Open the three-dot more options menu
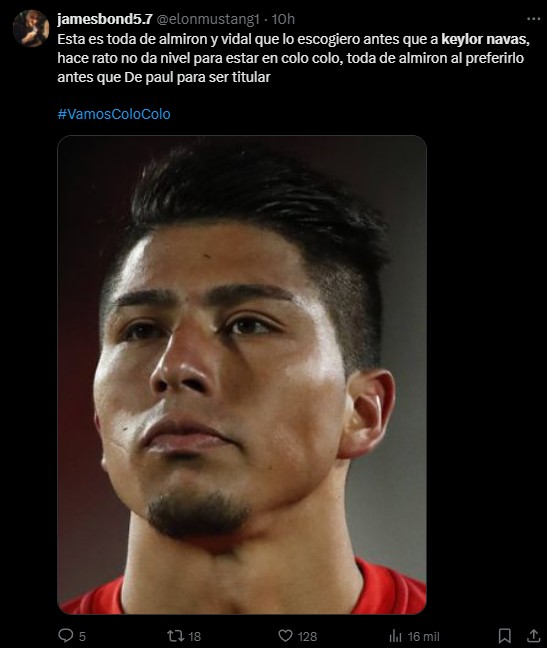Screen dimensions: 547x648 pos(534,19)
